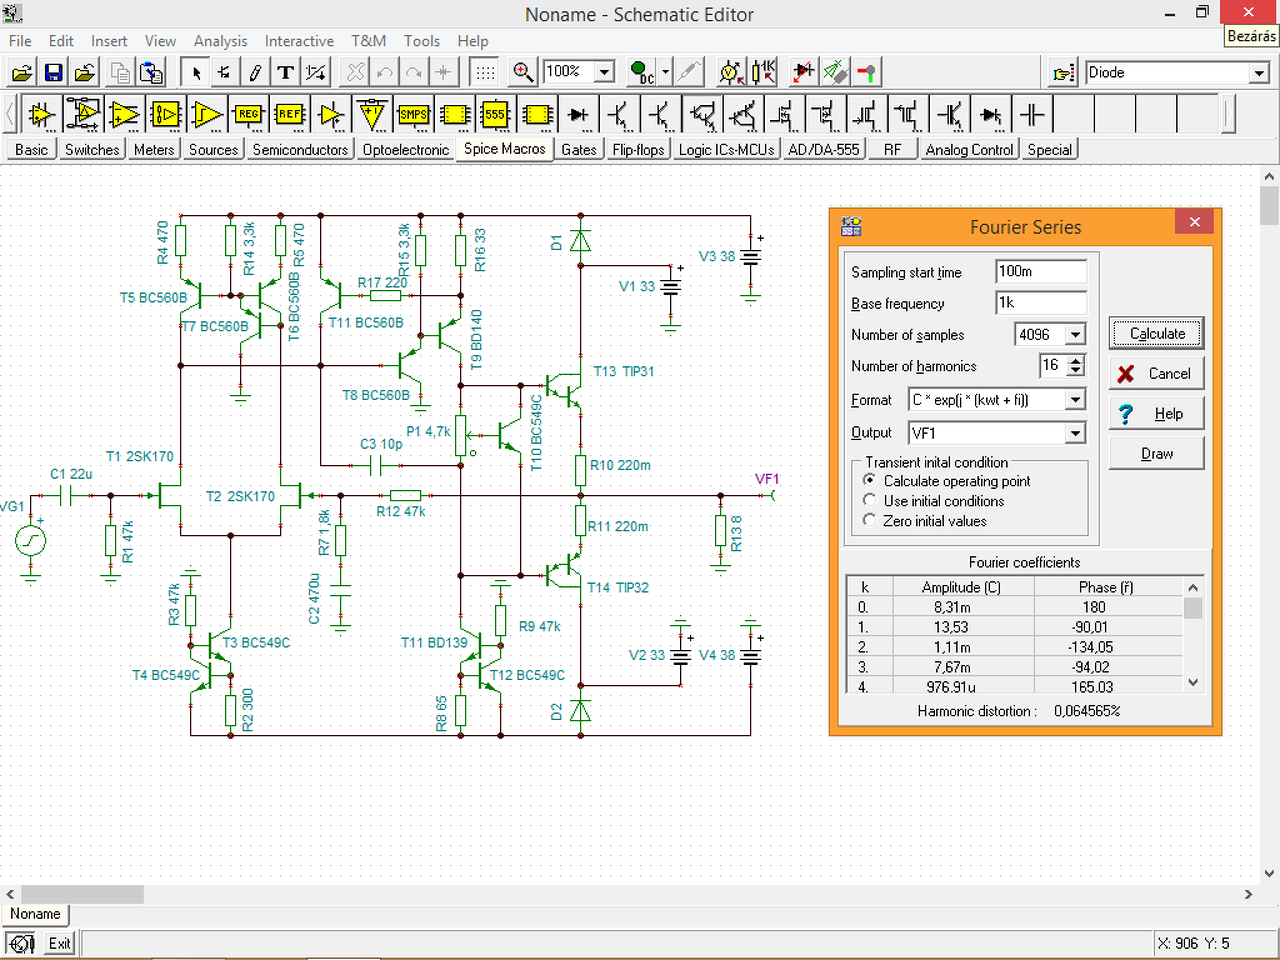Open the Number of samples dropdown
This screenshot has width=1280, height=960.
click(x=1076, y=335)
